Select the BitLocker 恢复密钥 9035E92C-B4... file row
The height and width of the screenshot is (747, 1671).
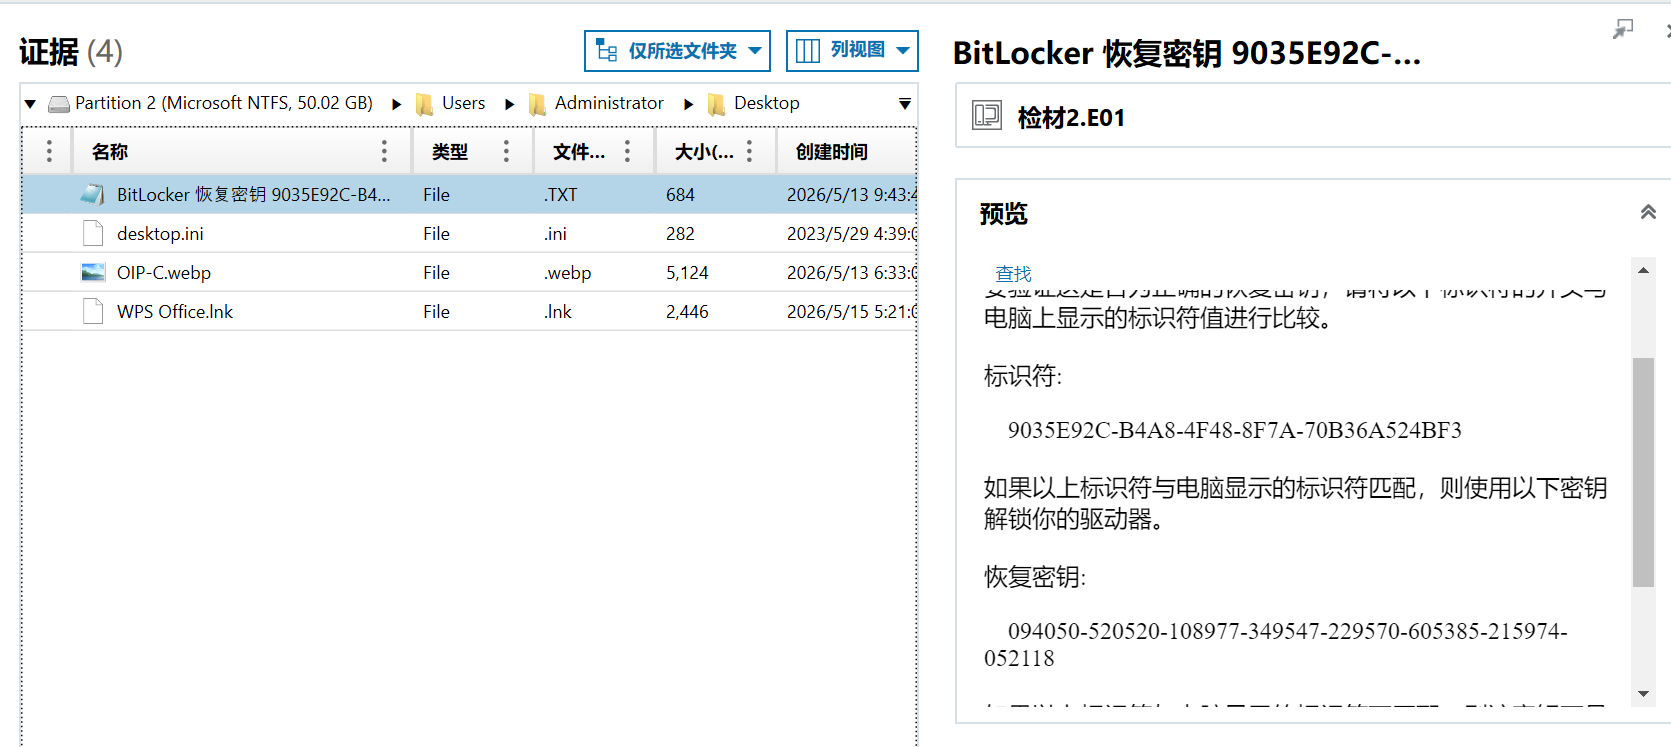pyautogui.click(x=469, y=194)
